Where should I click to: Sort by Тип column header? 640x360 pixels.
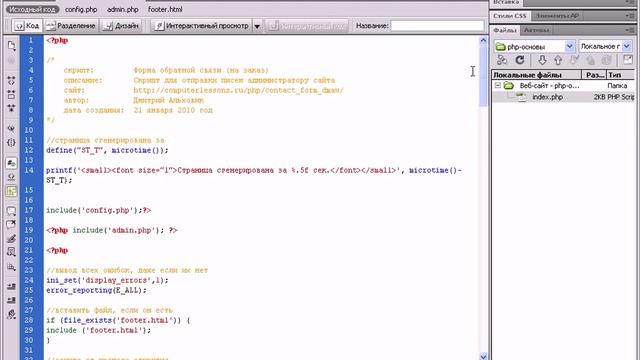pos(621,75)
